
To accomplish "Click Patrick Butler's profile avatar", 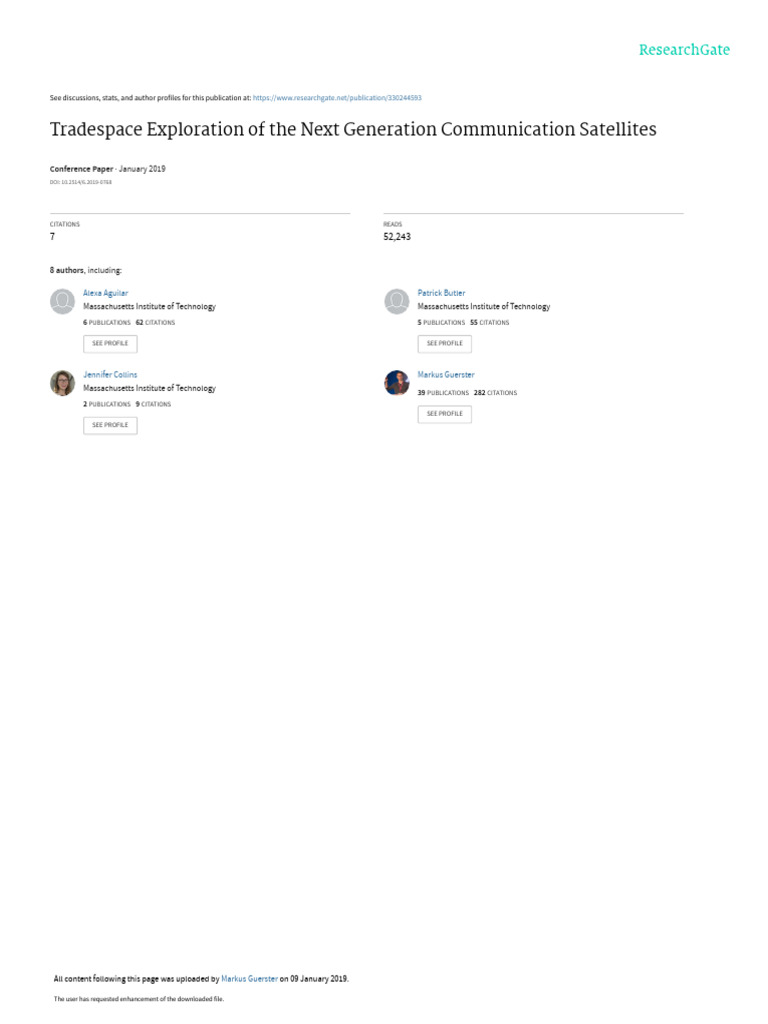I will point(397,301).
